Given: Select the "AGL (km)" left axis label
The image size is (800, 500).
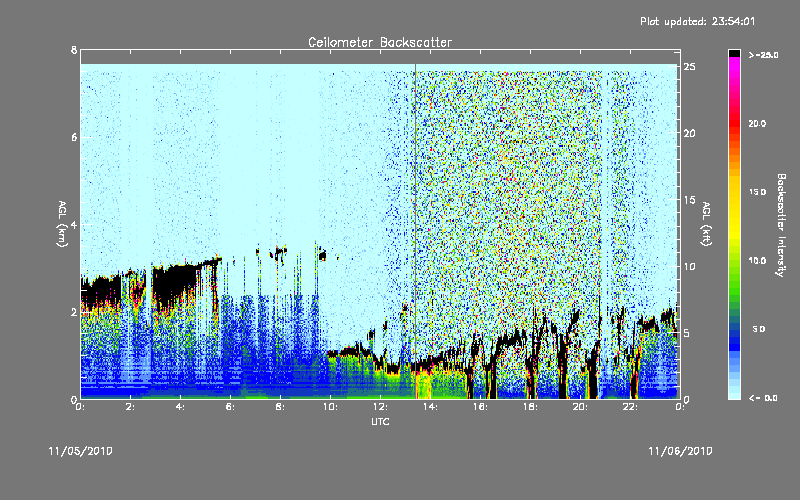Looking at the screenshot, I should (x=62, y=224).
